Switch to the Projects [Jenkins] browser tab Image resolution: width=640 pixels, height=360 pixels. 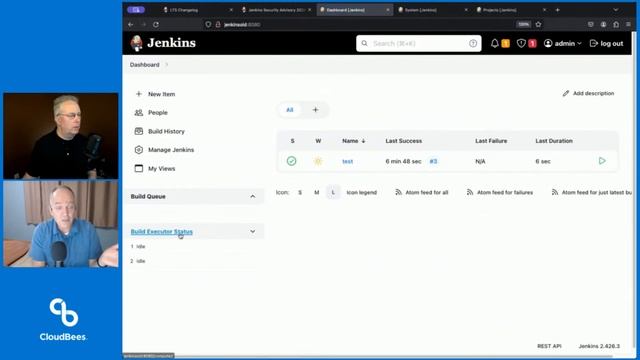click(x=510, y=10)
